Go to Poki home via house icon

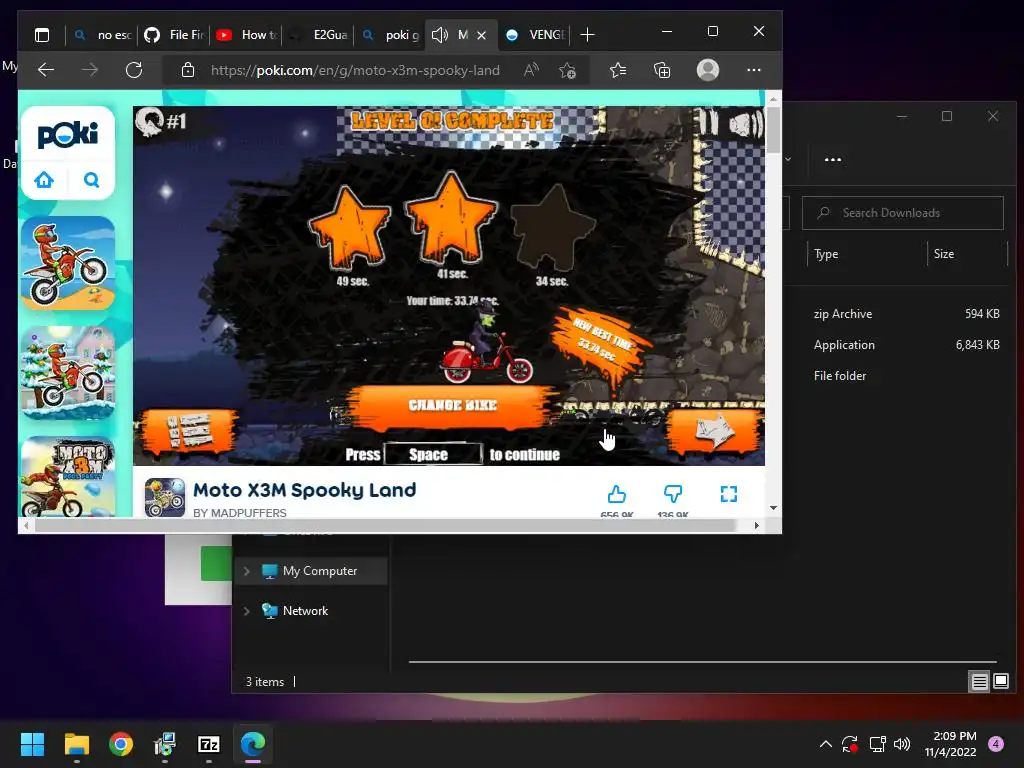44,180
